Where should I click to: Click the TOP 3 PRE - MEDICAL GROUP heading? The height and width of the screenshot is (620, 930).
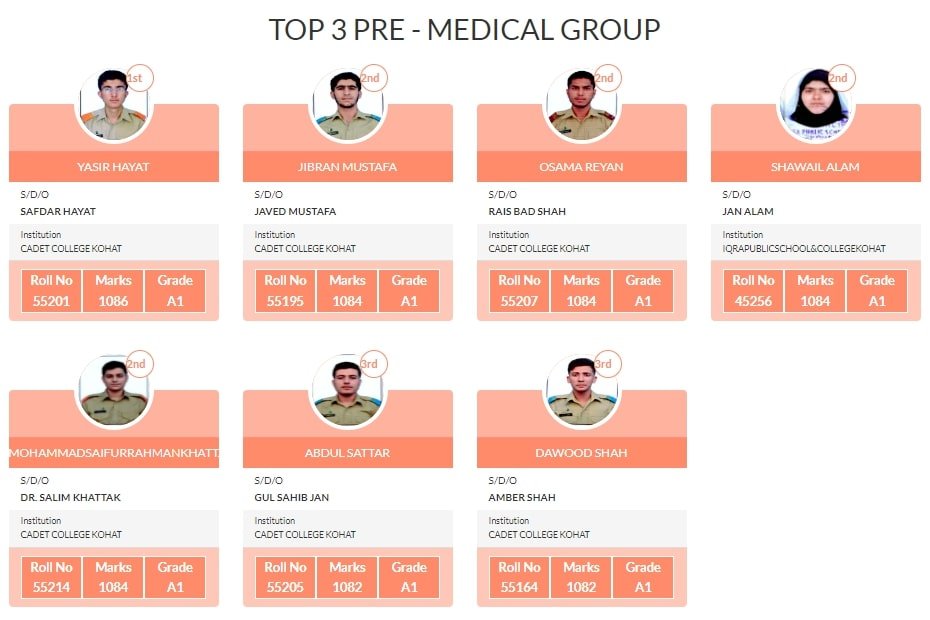(x=465, y=30)
